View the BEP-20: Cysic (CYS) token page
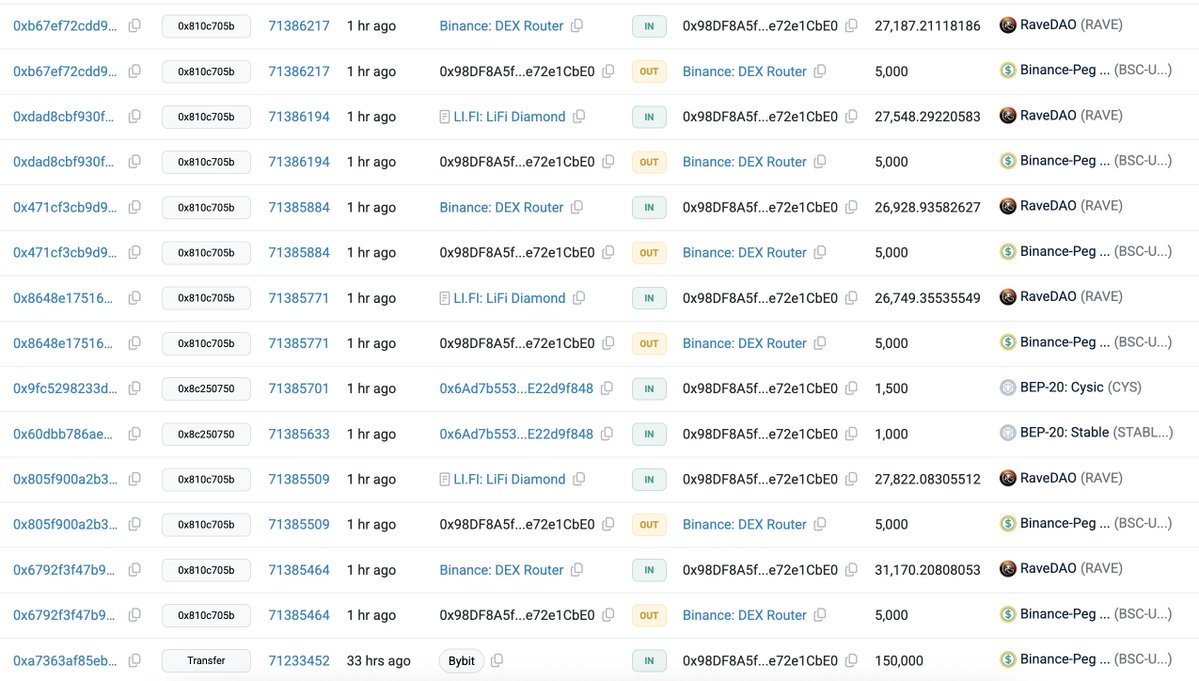This screenshot has width=1199, height=681. tap(1080, 387)
